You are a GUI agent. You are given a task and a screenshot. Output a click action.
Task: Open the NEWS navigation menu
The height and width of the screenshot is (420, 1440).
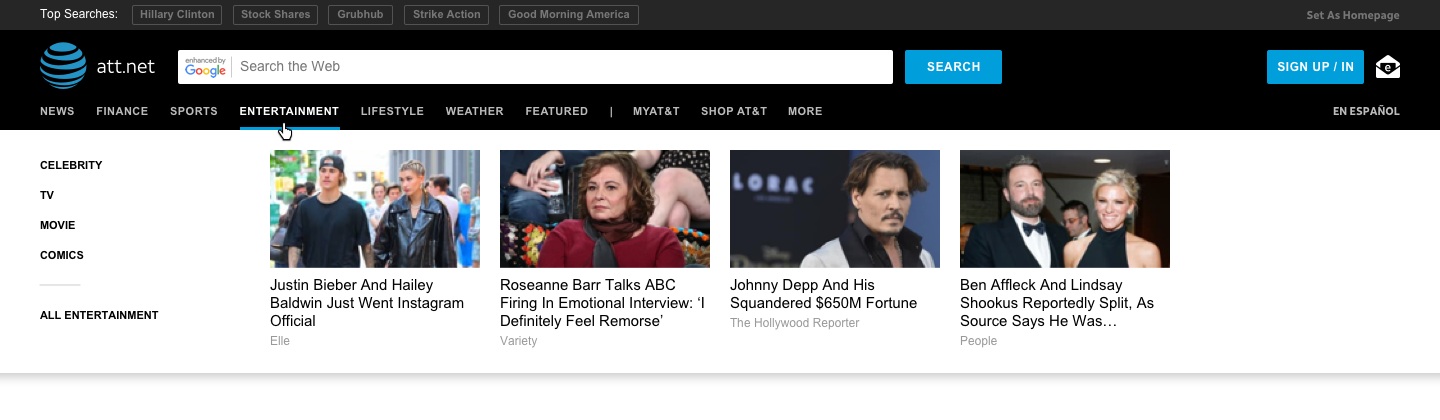57,111
